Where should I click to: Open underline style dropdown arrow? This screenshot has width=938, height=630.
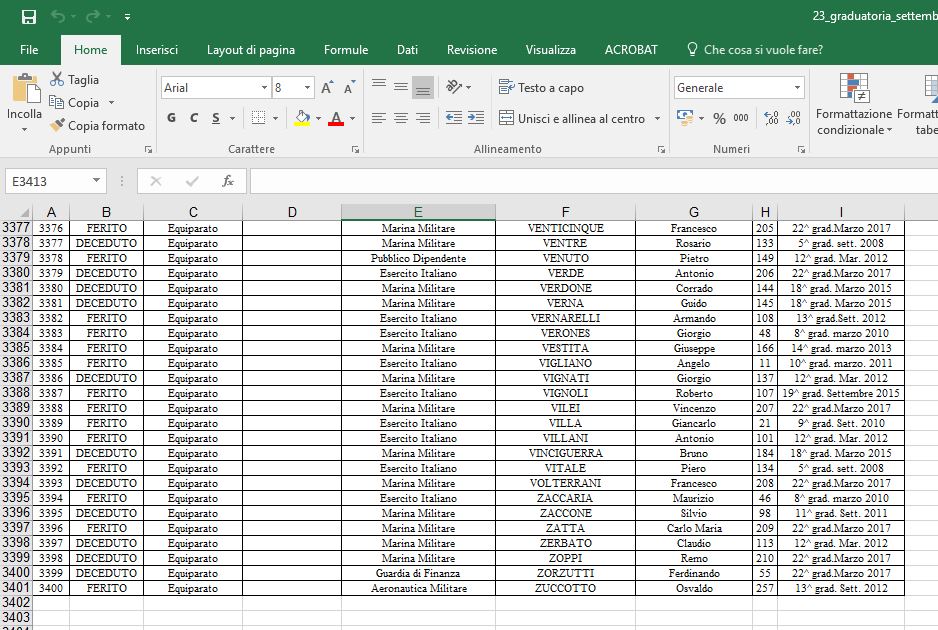tap(232, 118)
